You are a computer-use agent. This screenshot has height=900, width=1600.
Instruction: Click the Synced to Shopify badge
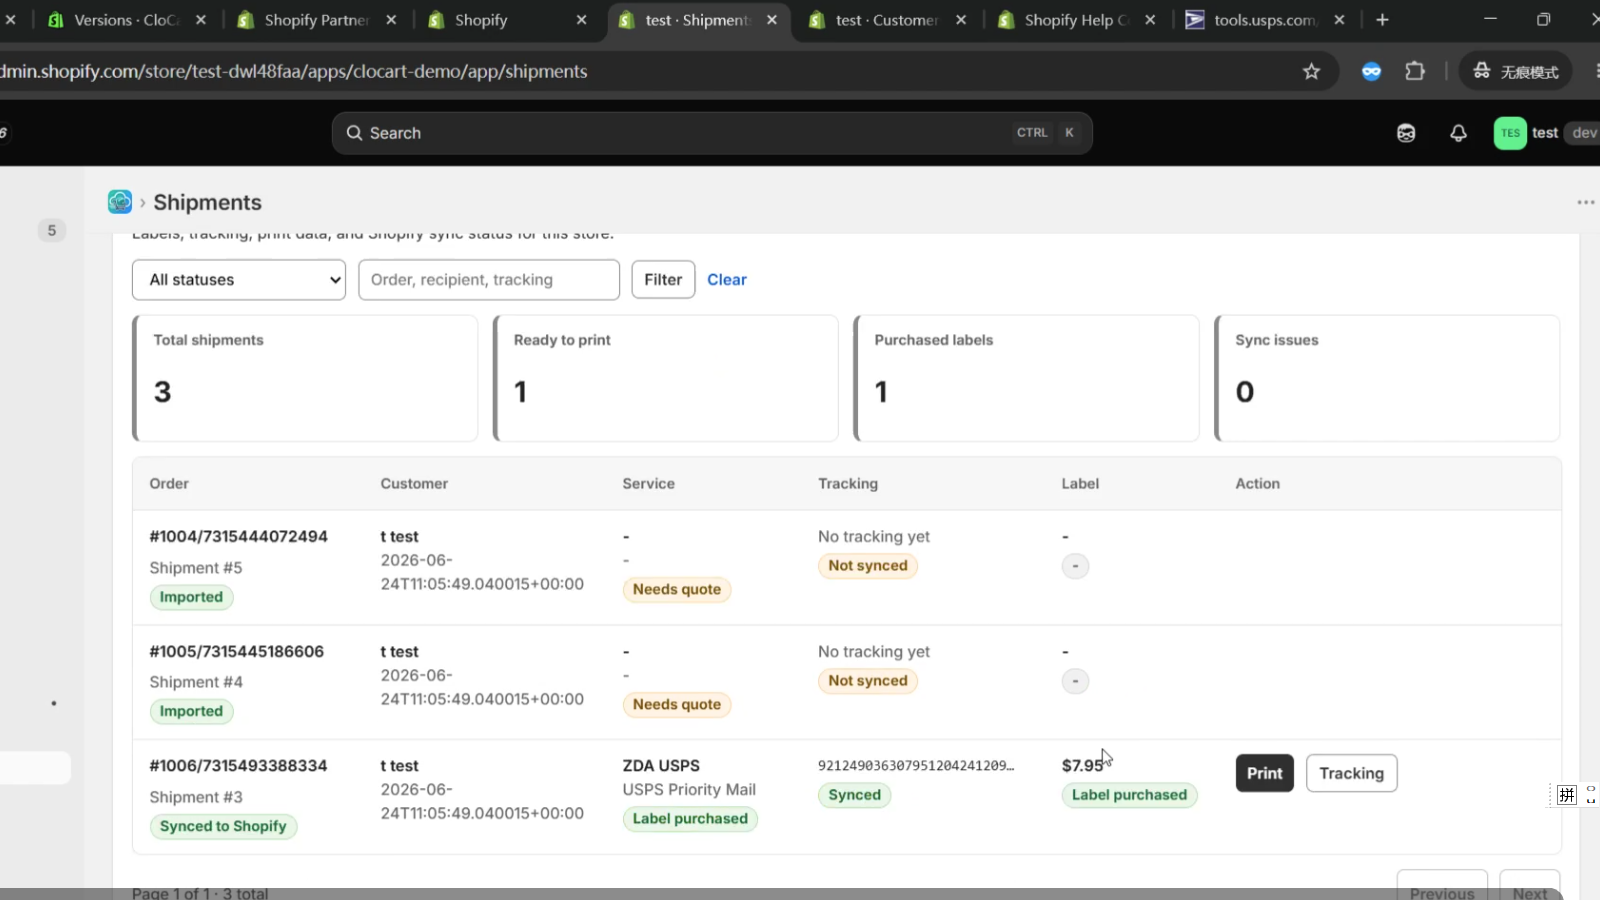[x=223, y=826]
